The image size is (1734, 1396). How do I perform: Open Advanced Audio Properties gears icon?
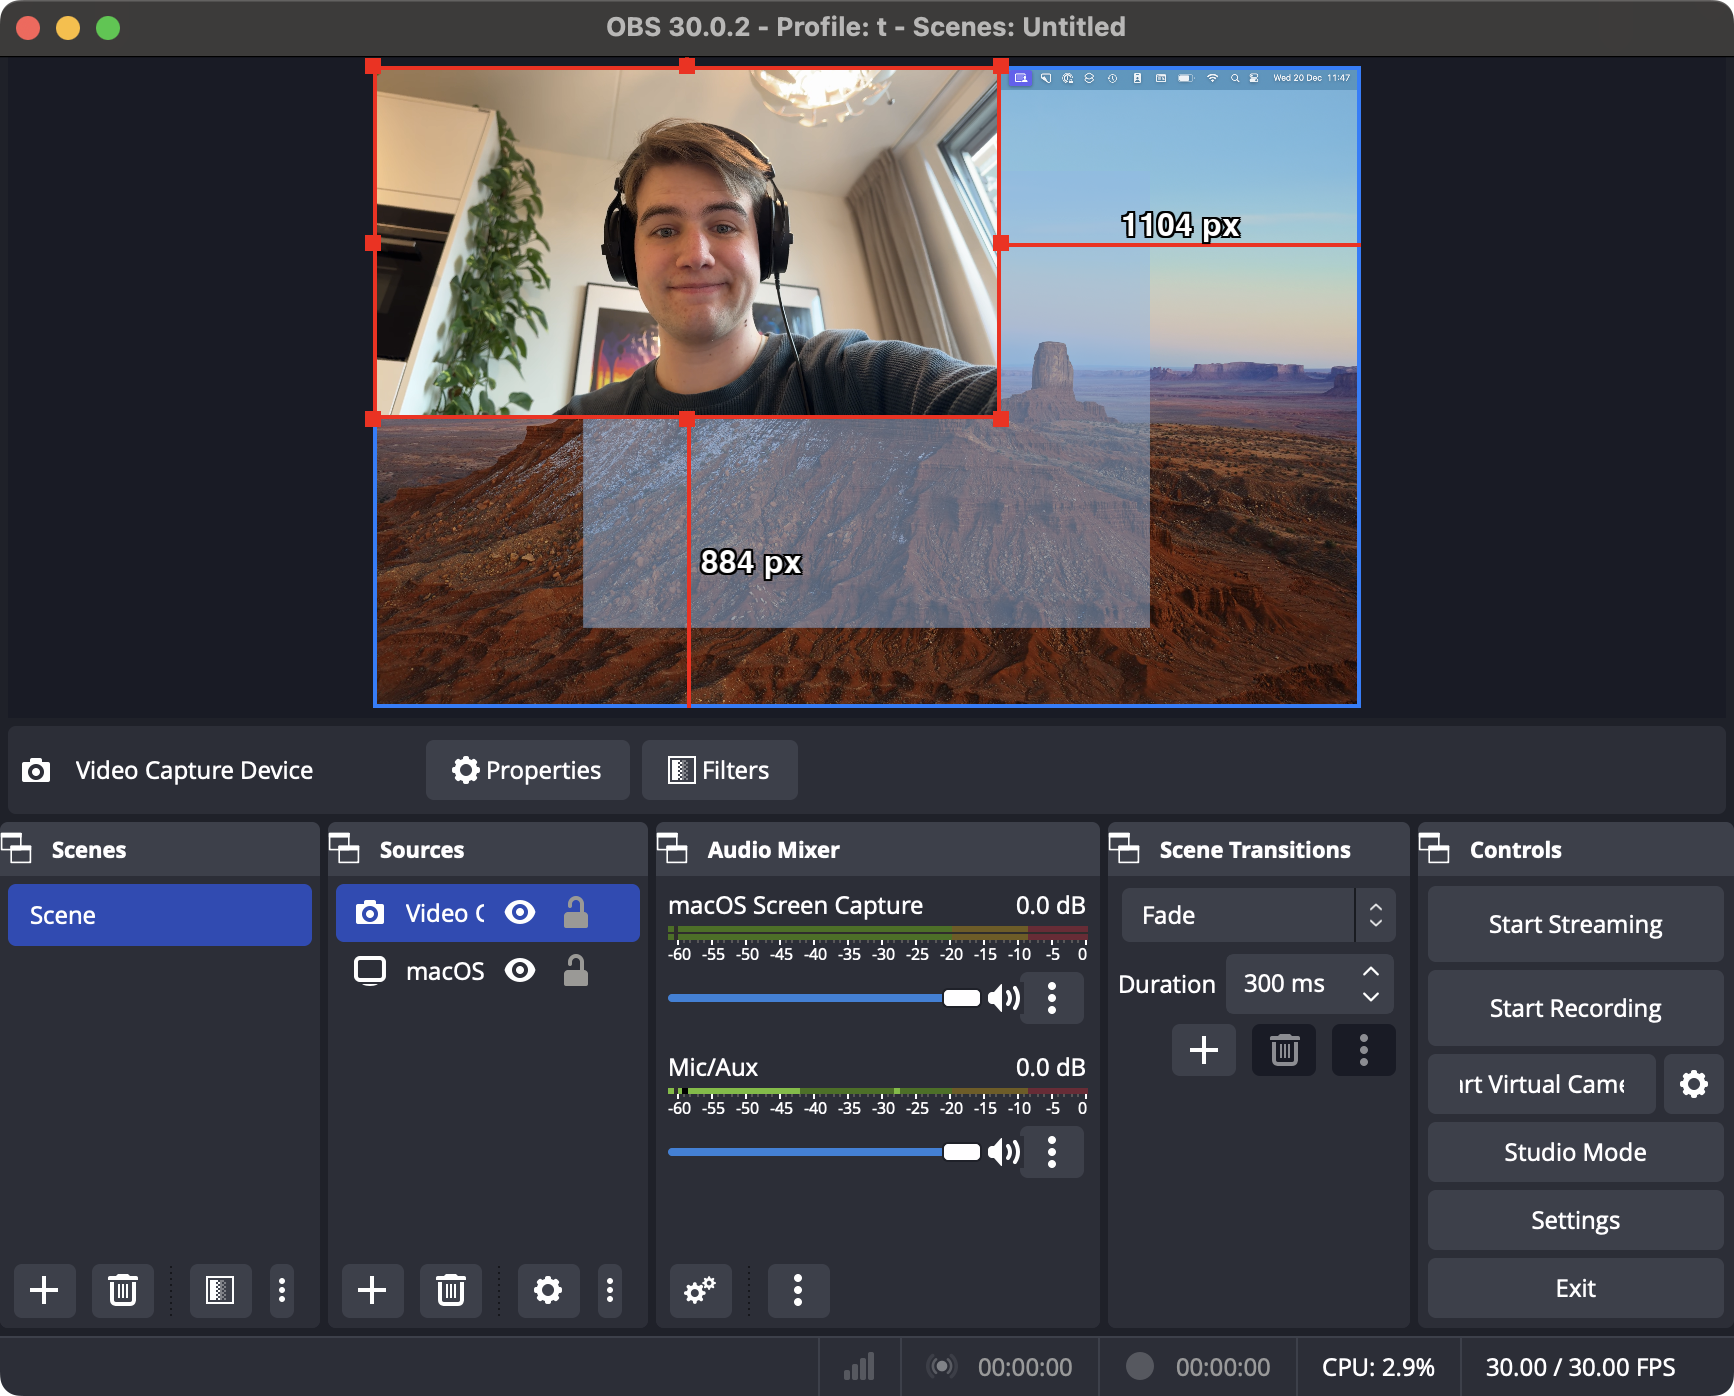click(700, 1290)
